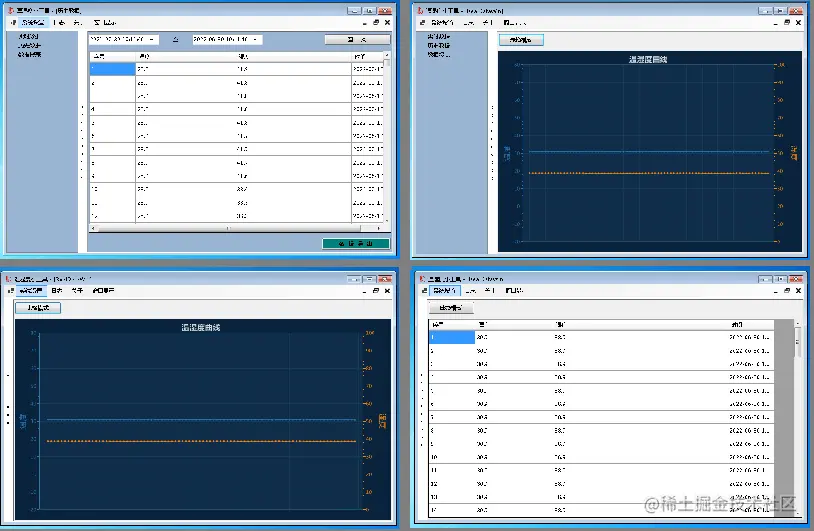Click the 温湿度曲线 chart title in the top-right window
The image size is (814, 531).
coord(647,60)
